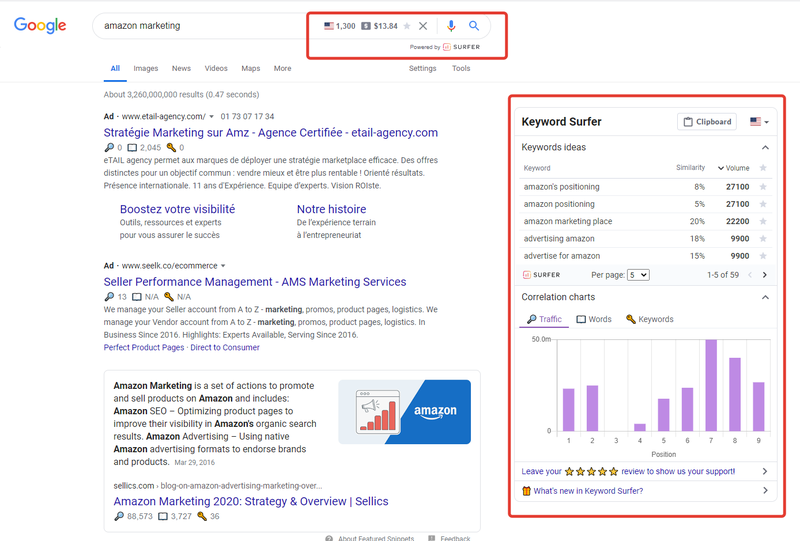Start voice search with microphone icon
The height and width of the screenshot is (541, 800).
[x=451, y=26]
